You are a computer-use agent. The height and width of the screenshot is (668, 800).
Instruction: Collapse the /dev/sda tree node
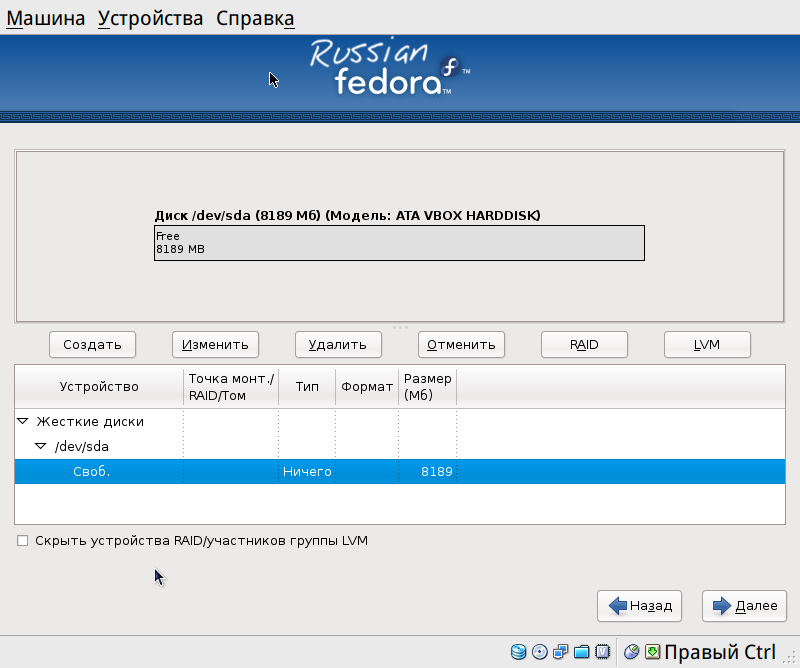click(40, 446)
